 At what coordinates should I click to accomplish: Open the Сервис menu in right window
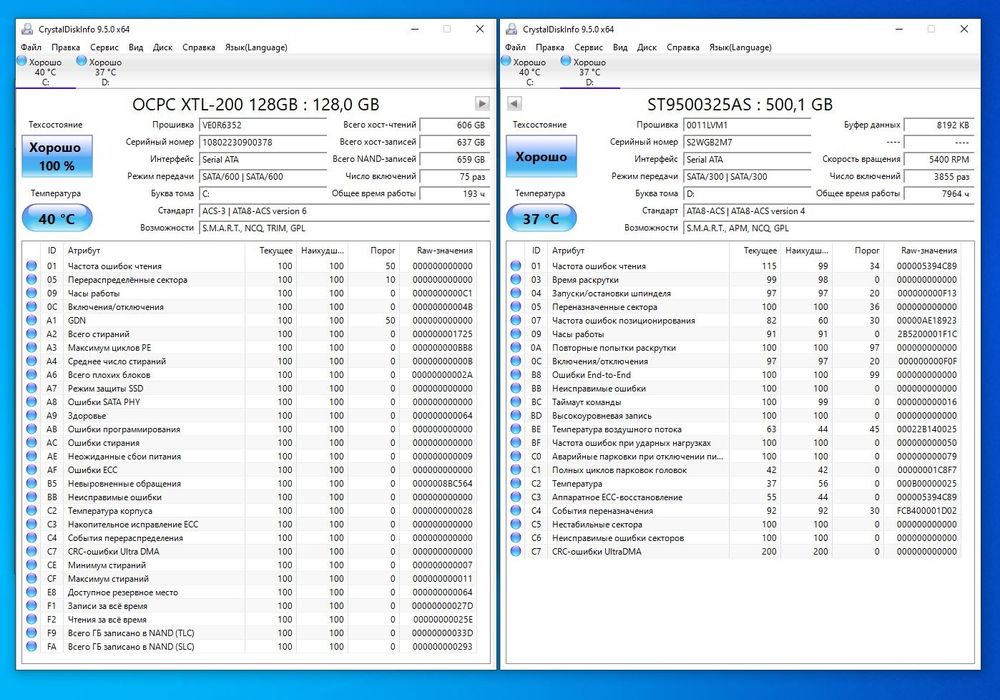pos(588,47)
